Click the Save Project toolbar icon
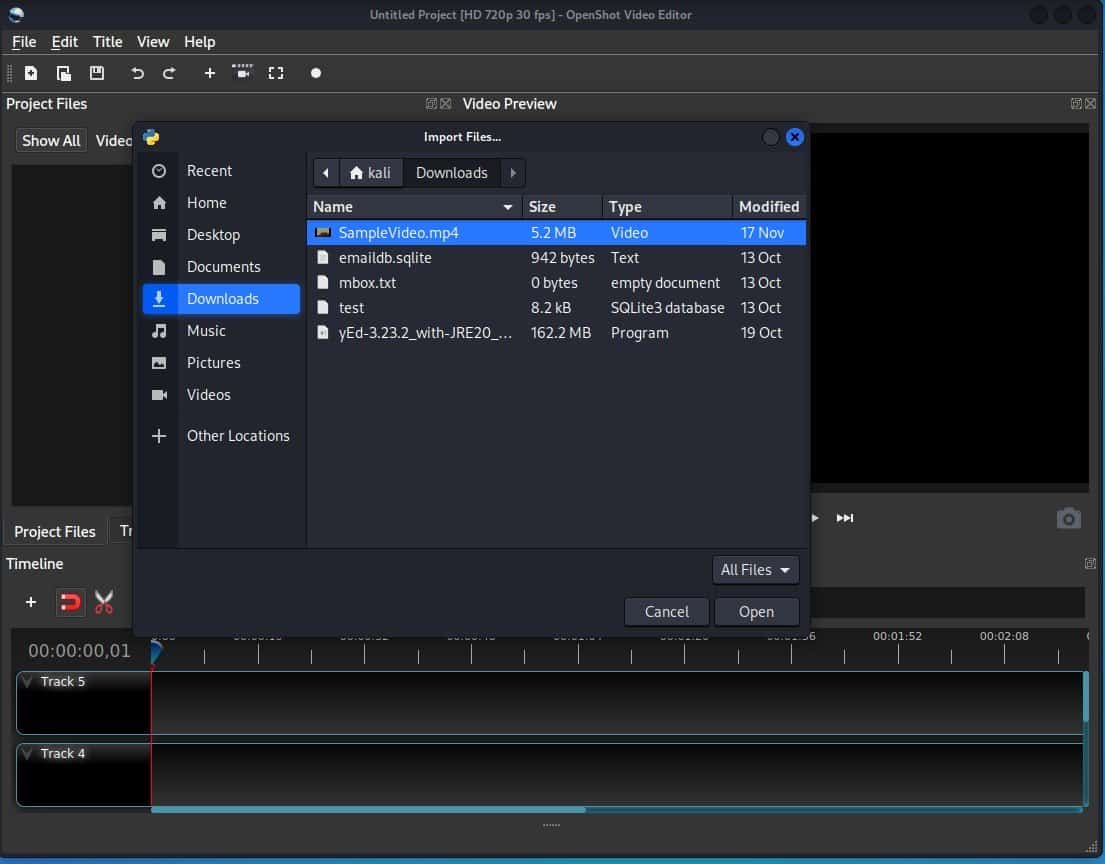 coord(97,73)
